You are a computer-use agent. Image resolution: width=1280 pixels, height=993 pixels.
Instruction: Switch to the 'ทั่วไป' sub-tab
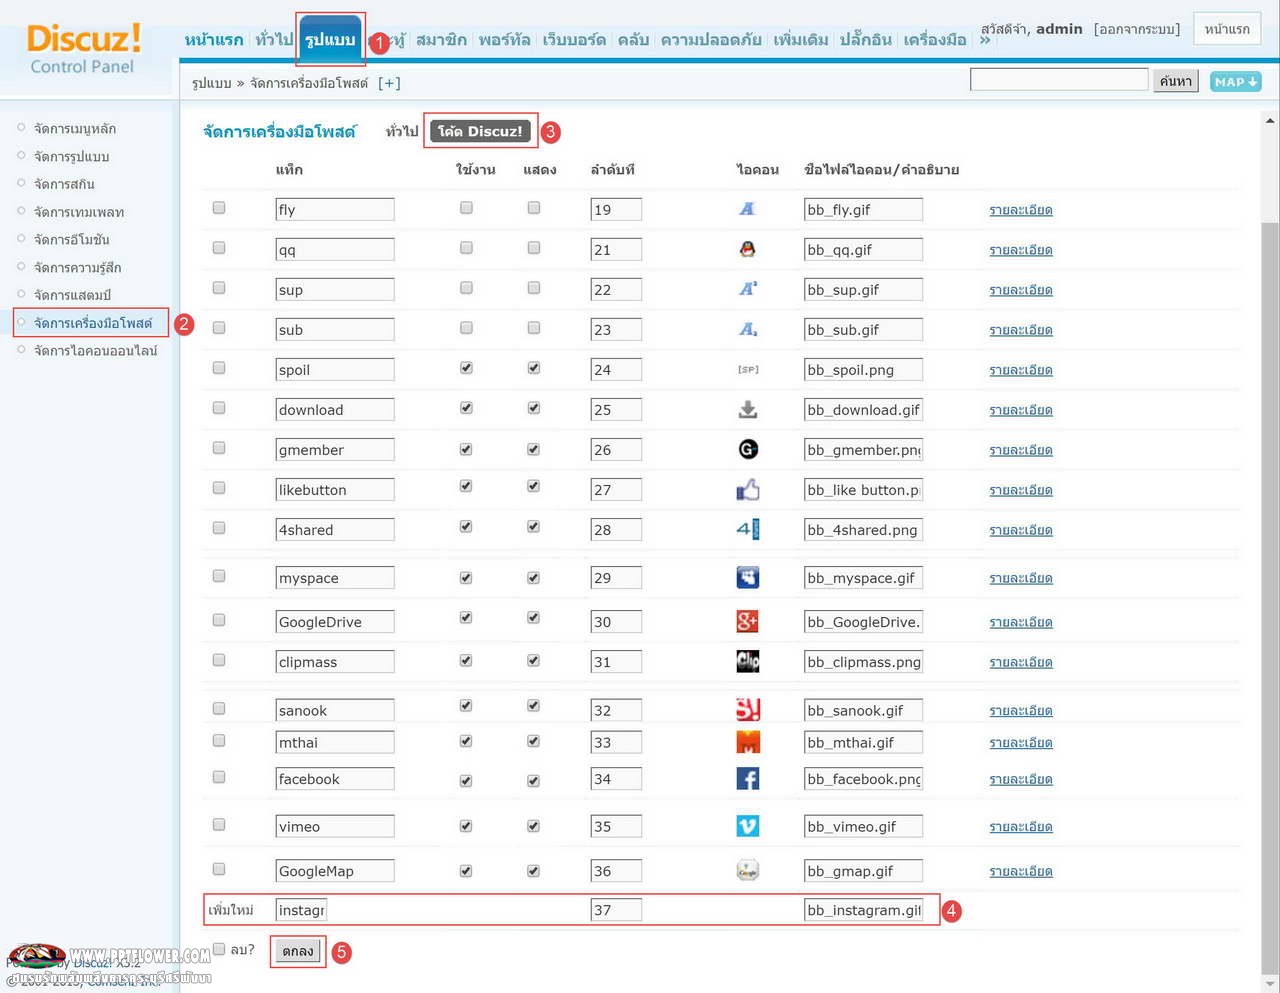(402, 131)
